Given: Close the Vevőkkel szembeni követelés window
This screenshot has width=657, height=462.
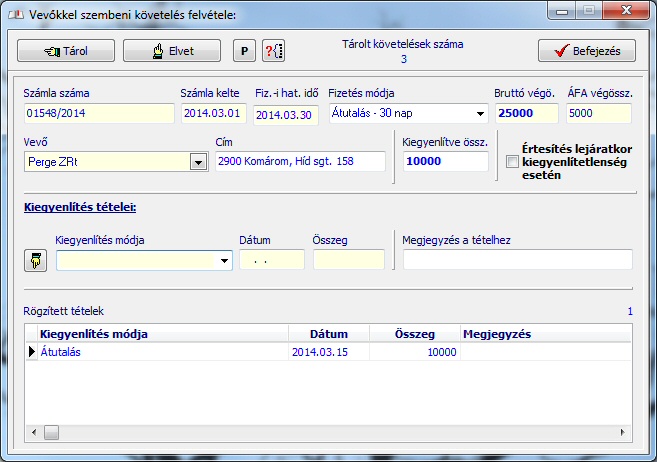Looking at the screenshot, I should [626, 10].
